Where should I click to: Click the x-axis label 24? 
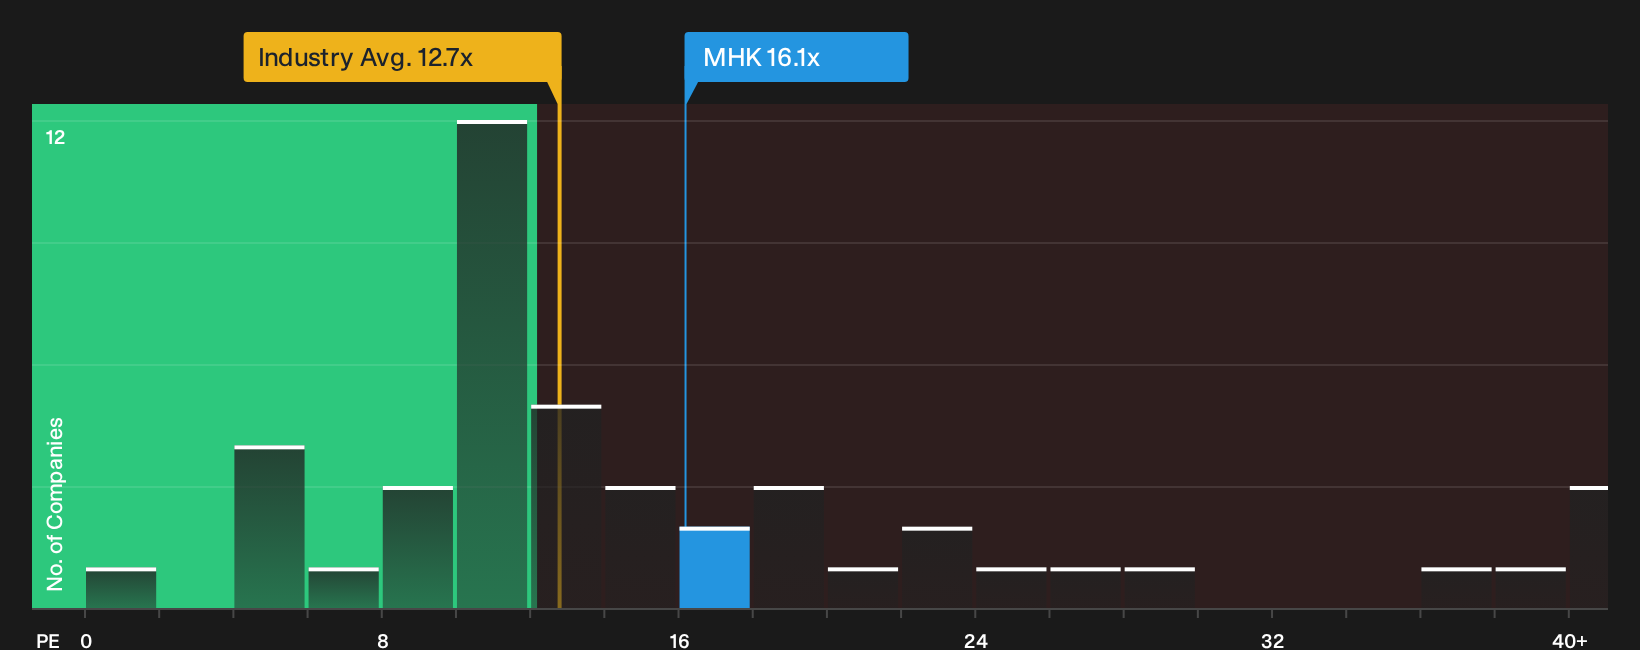click(x=975, y=640)
